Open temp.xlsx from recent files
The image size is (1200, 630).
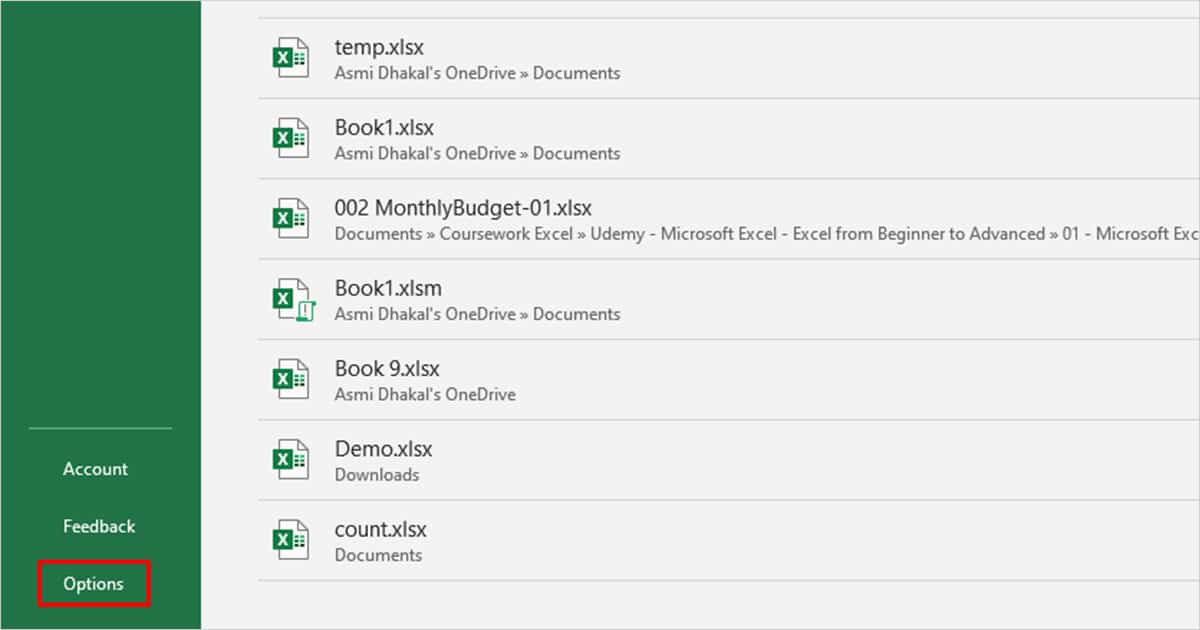[x=378, y=46]
